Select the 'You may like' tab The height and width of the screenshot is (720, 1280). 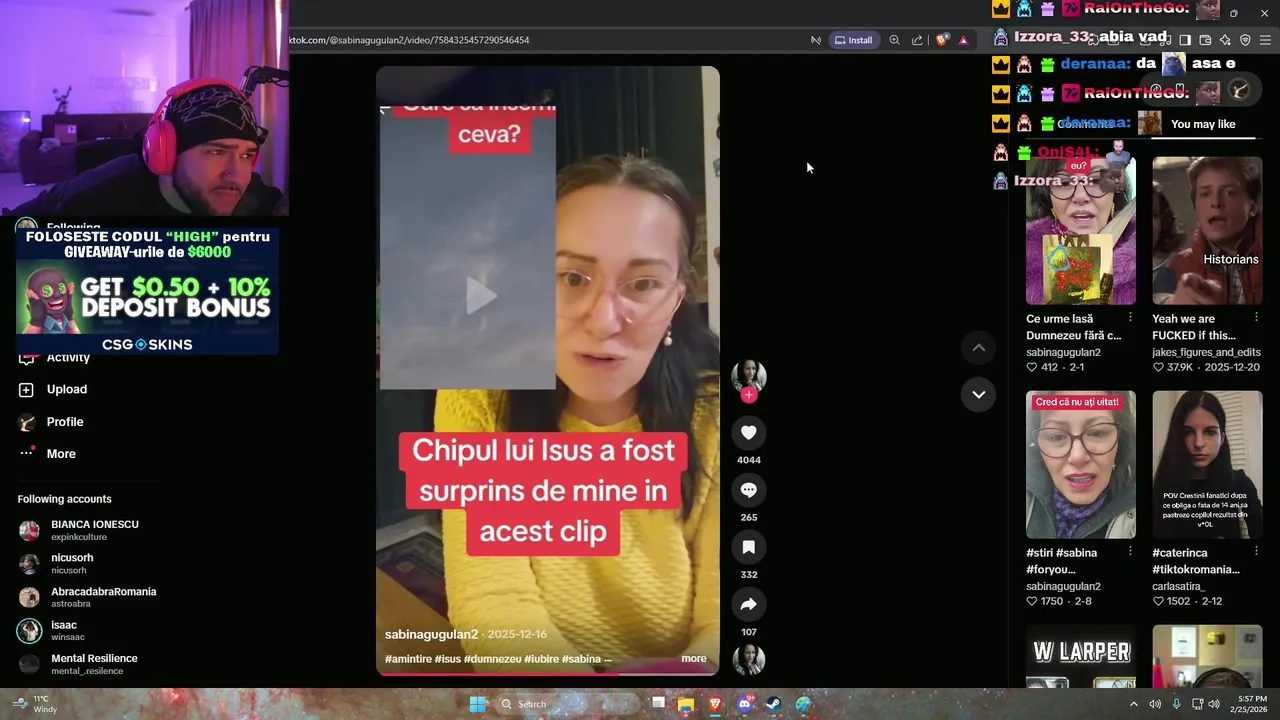click(1203, 125)
